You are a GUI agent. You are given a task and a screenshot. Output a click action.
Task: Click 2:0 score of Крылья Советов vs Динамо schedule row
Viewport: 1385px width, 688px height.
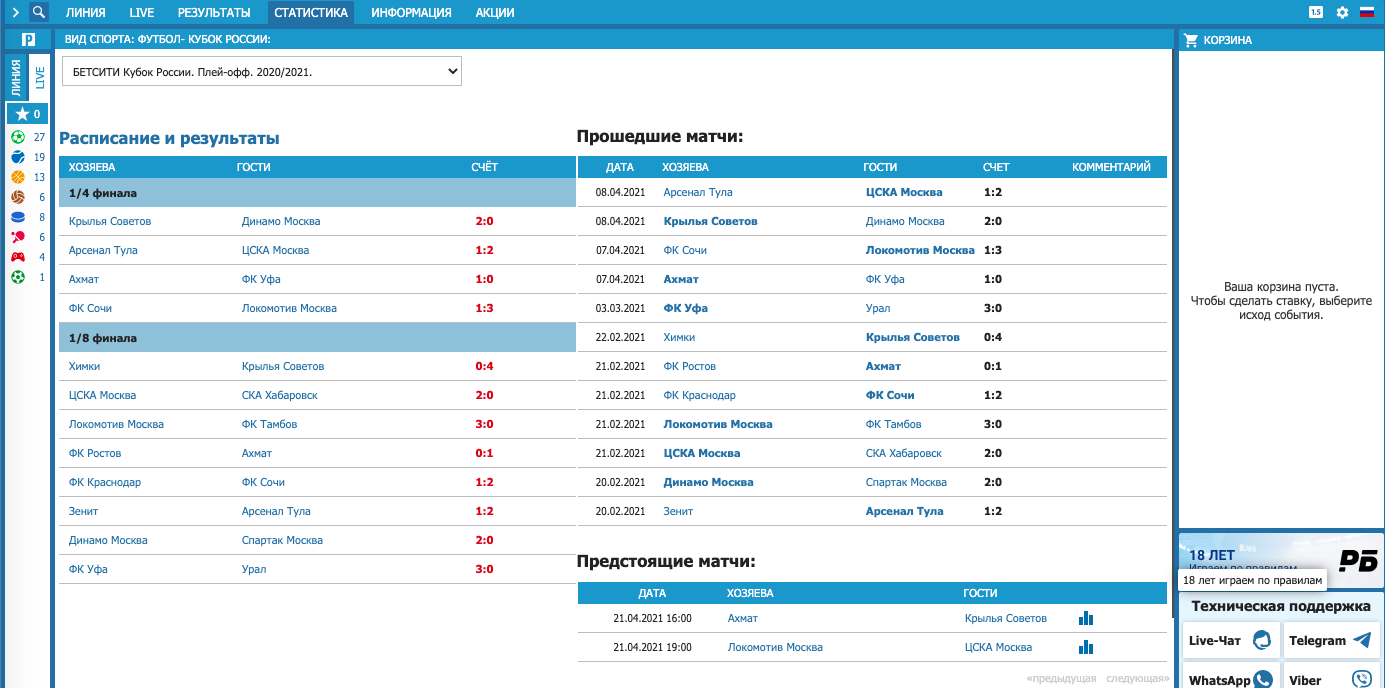(485, 221)
